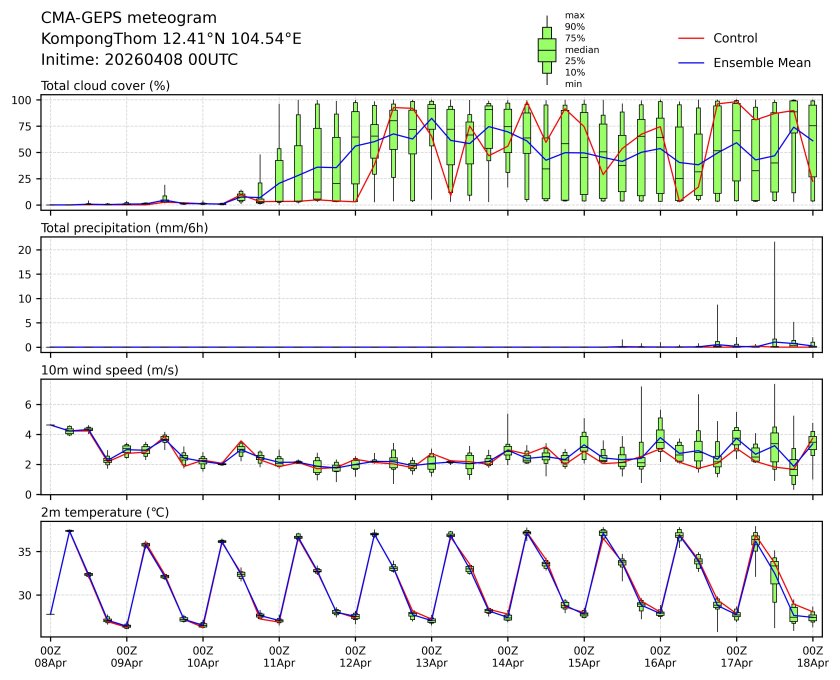
Task: Click the red Control line sample in legend
Action: click(x=692, y=38)
